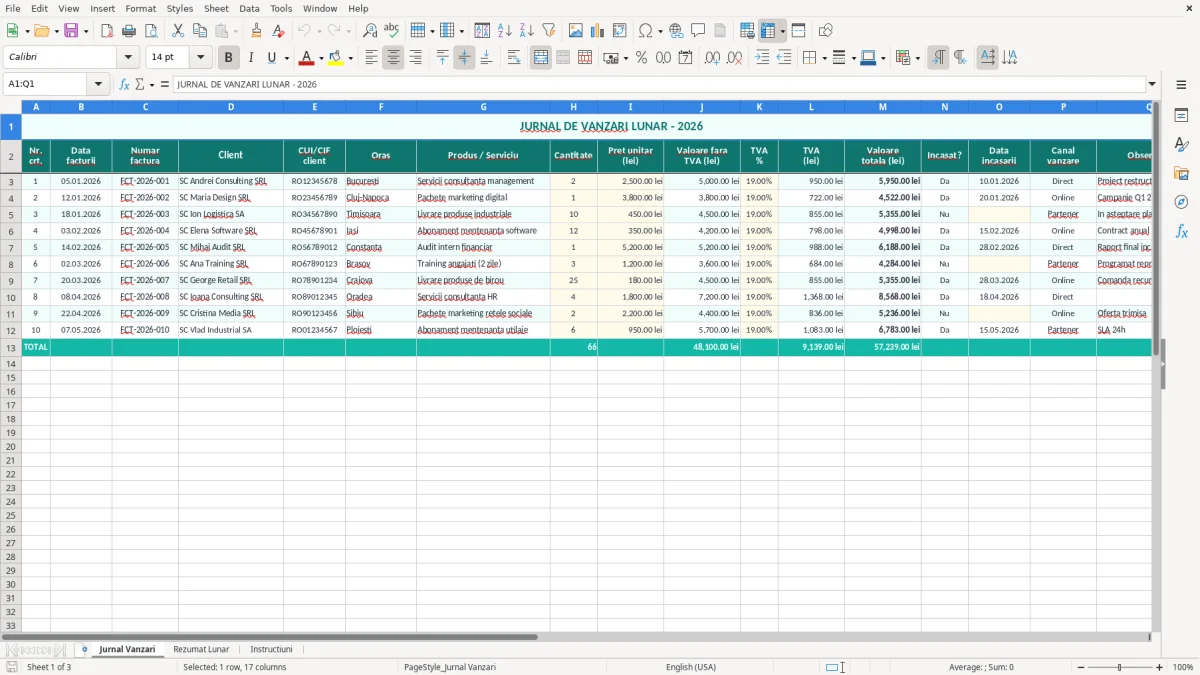1200x675 pixels.
Task: Clear direct formatting
Action: [x=278, y=31]
